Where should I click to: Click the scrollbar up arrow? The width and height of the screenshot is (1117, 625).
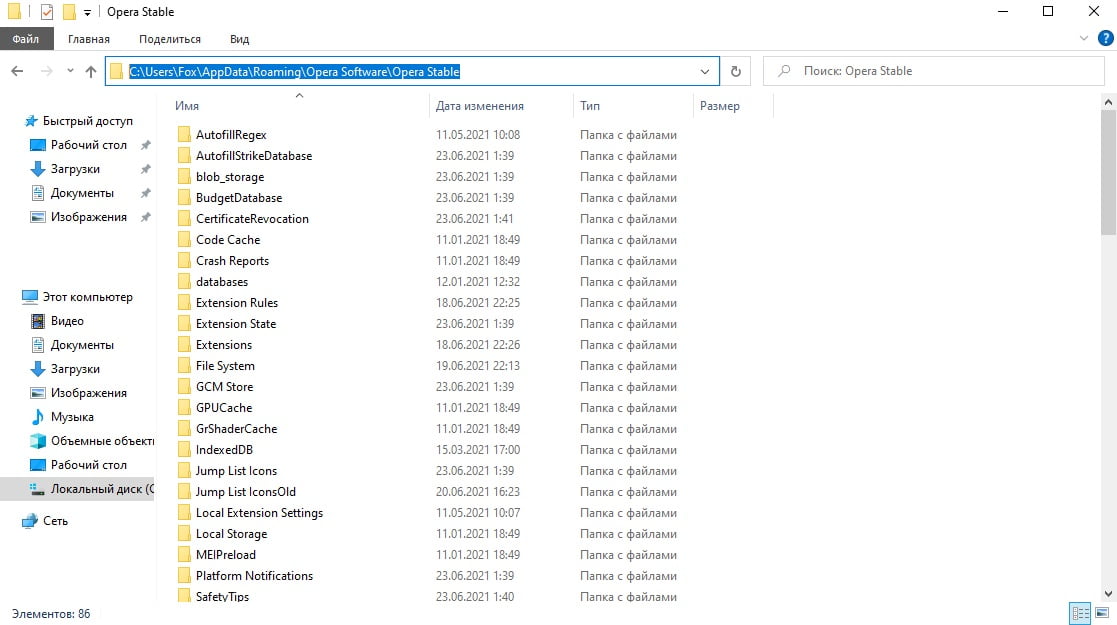(x=1108, y=103)
